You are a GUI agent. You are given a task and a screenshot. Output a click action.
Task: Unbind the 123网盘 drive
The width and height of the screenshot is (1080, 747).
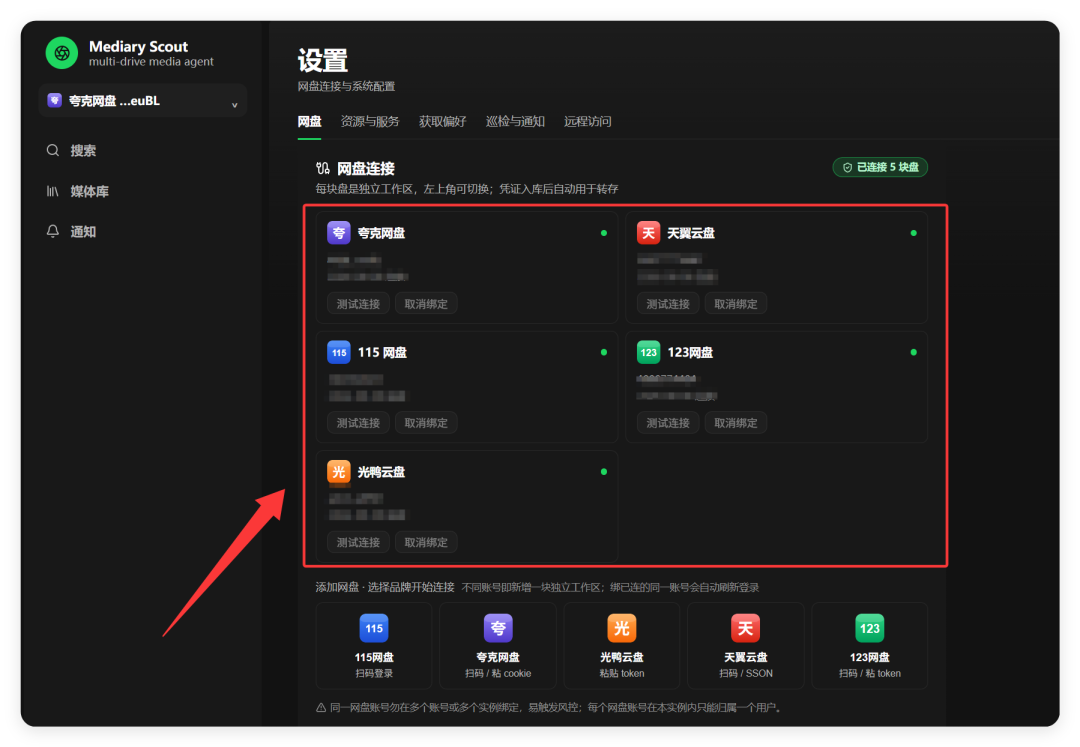click(x=736, y=423)
